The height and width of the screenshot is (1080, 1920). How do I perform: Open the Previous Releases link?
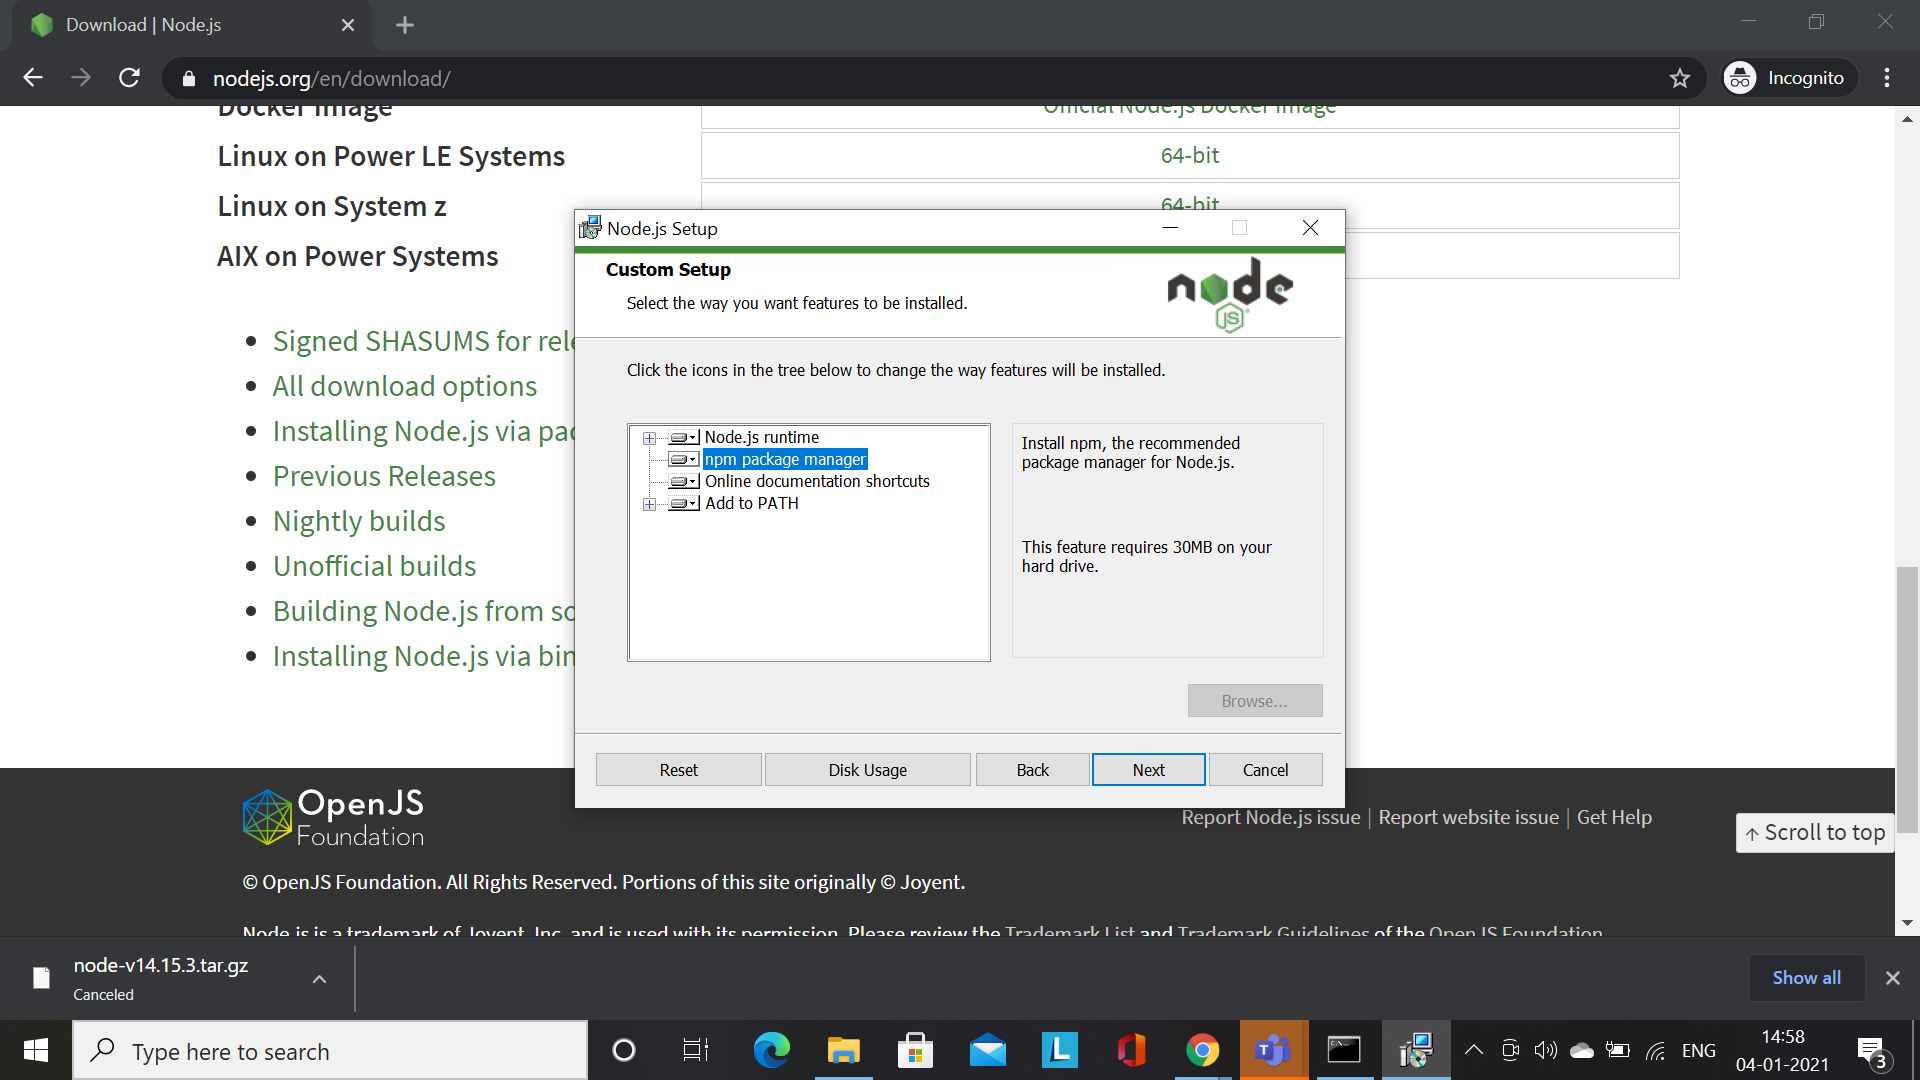(x=384, y=477)
